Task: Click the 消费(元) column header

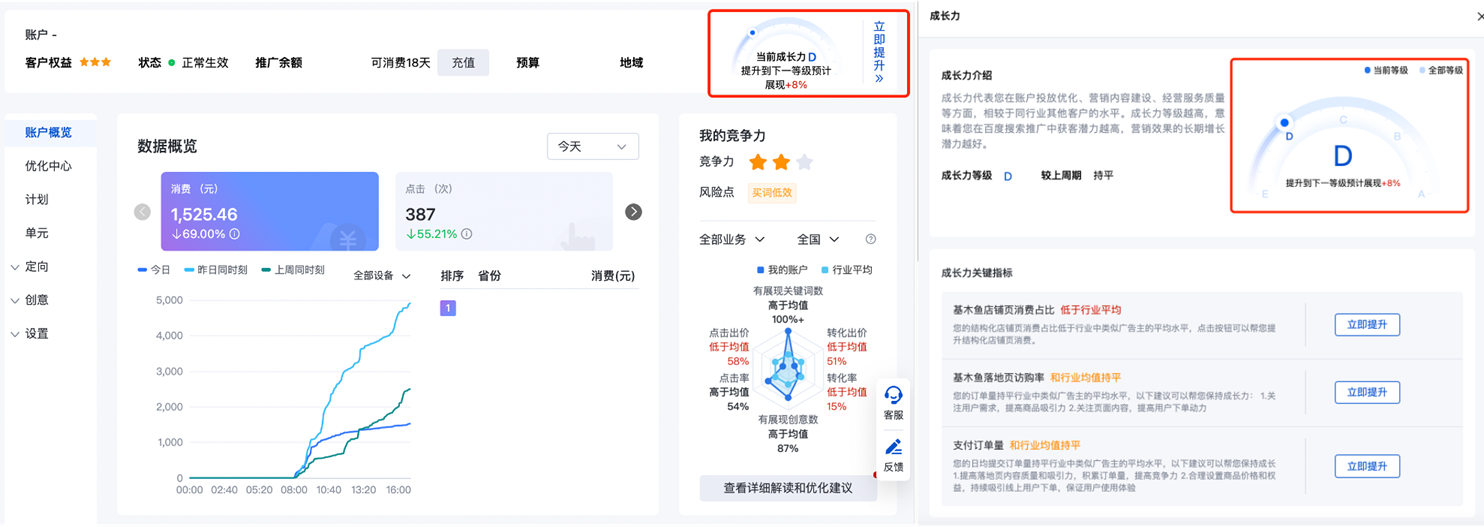Action: [x=613, y=276]
